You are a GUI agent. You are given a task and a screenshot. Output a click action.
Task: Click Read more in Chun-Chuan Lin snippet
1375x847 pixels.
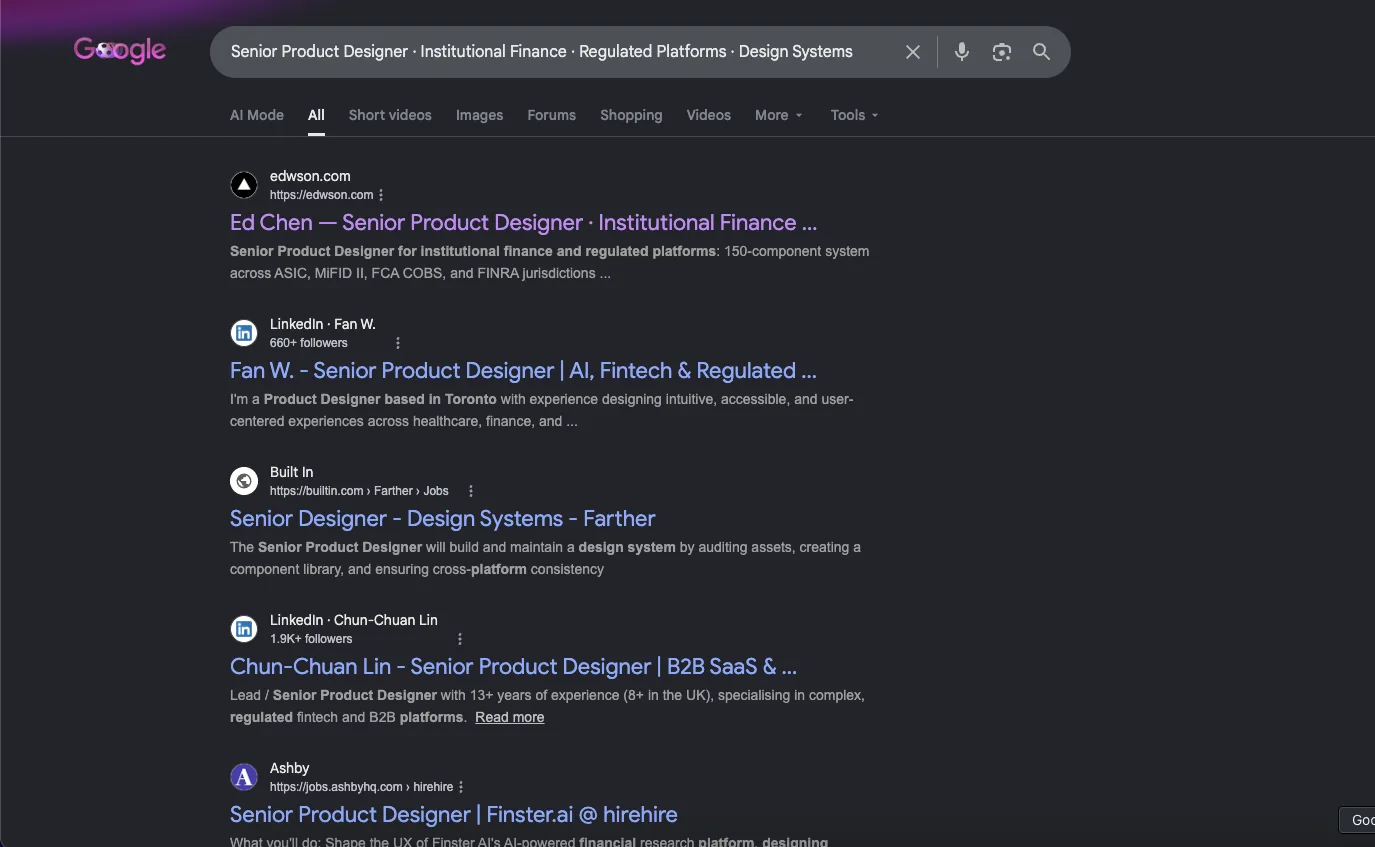(x=510, y=717)
